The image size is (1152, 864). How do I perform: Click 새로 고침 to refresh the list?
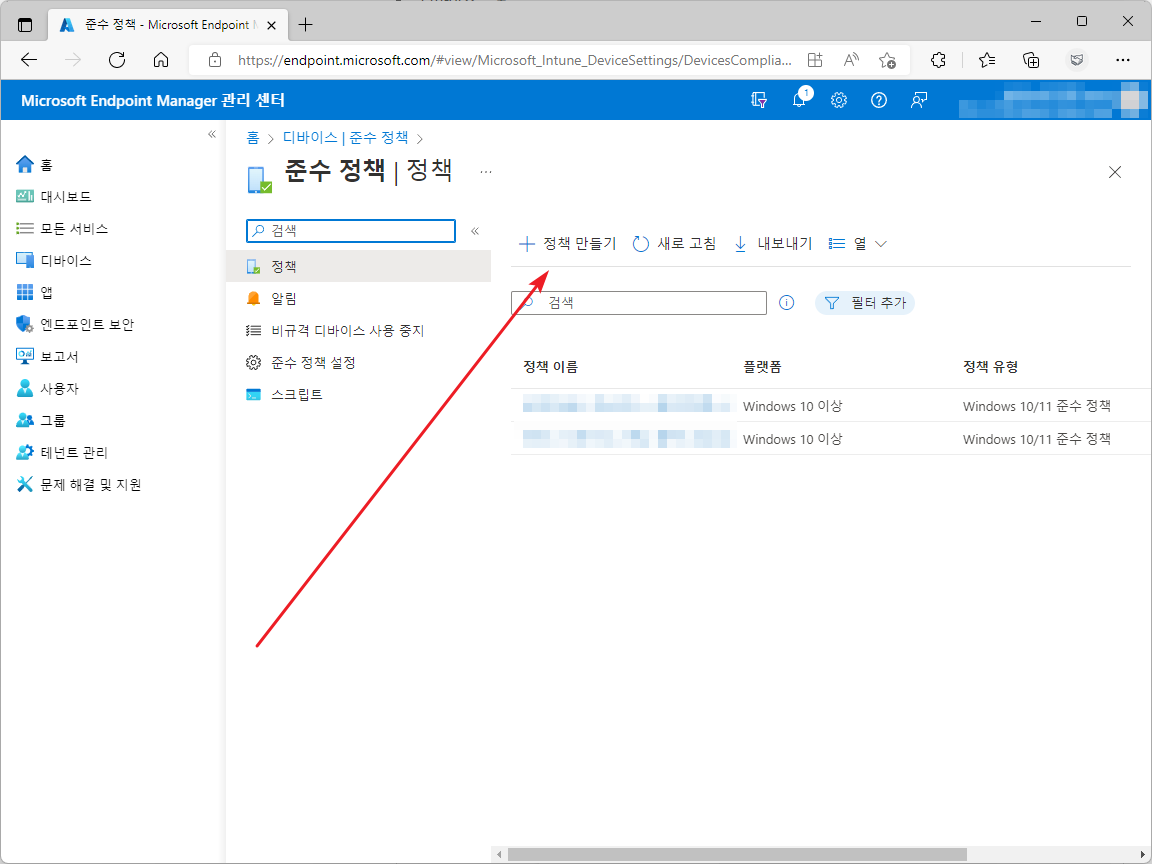674,244
